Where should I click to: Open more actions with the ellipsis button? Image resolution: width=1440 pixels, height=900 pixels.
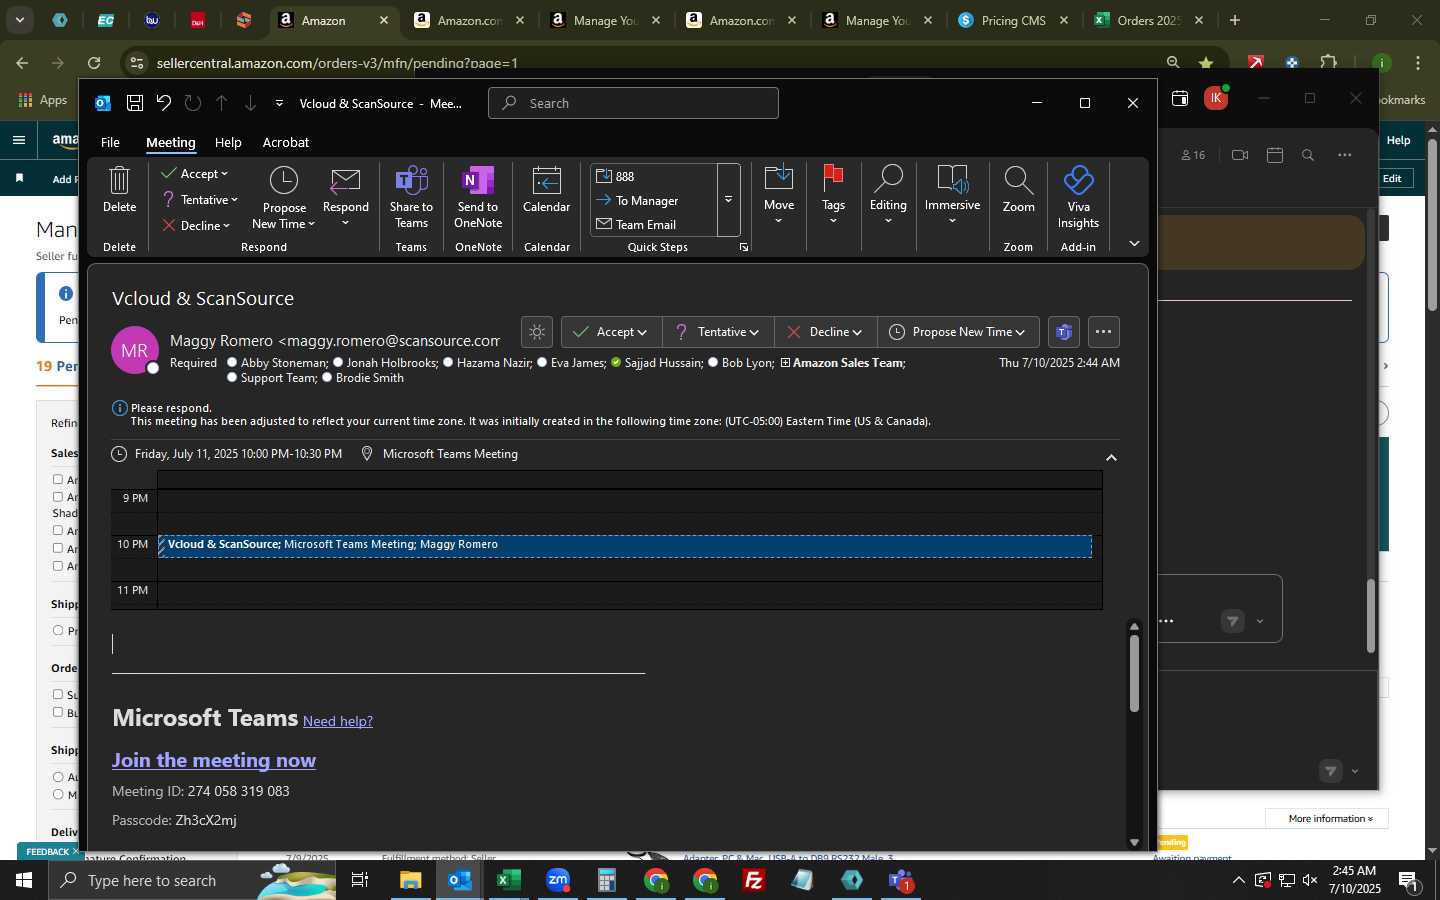tap(1103, 332)
